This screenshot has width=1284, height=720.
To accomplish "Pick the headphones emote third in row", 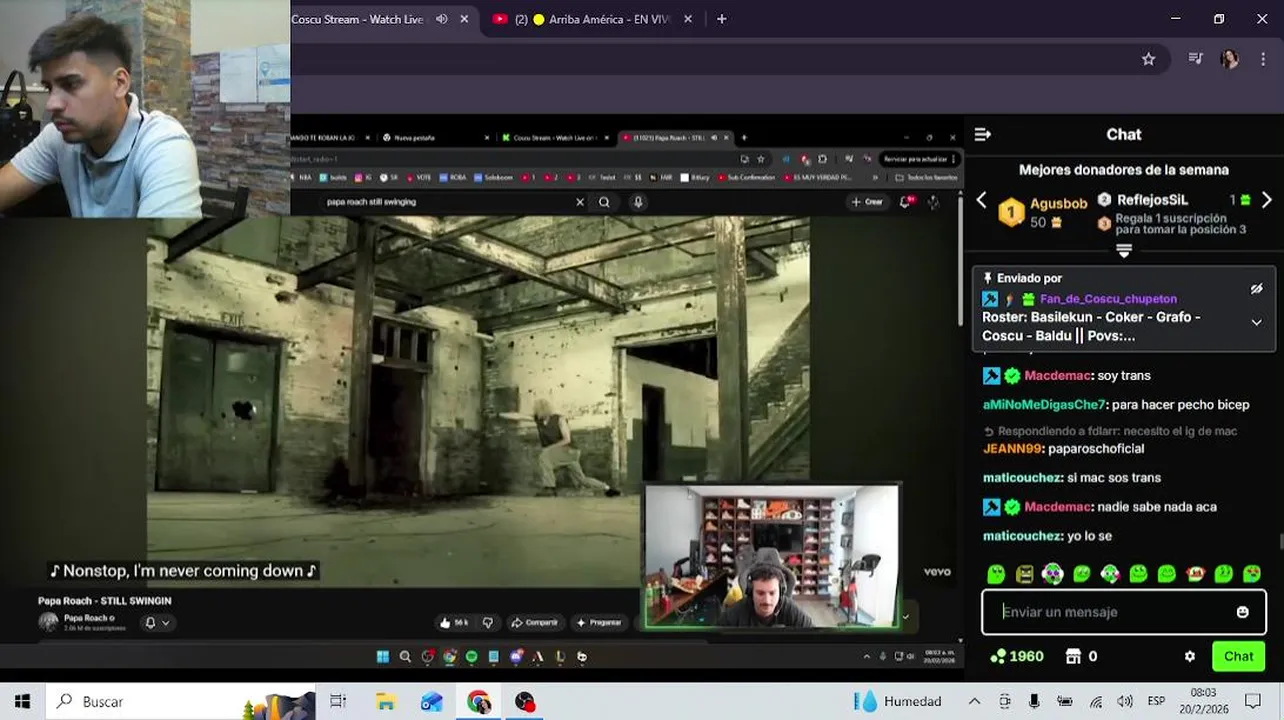I will tap(1052, 574).
